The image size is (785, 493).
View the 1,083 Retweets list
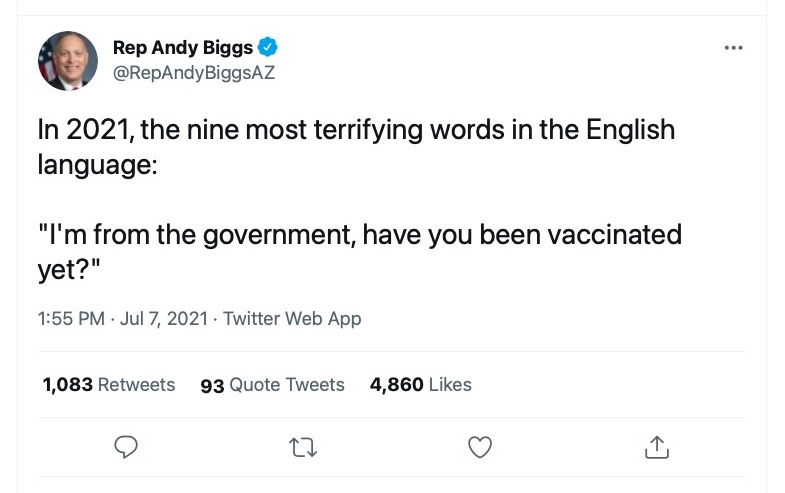pyautogui.click(x=108, y=385)
